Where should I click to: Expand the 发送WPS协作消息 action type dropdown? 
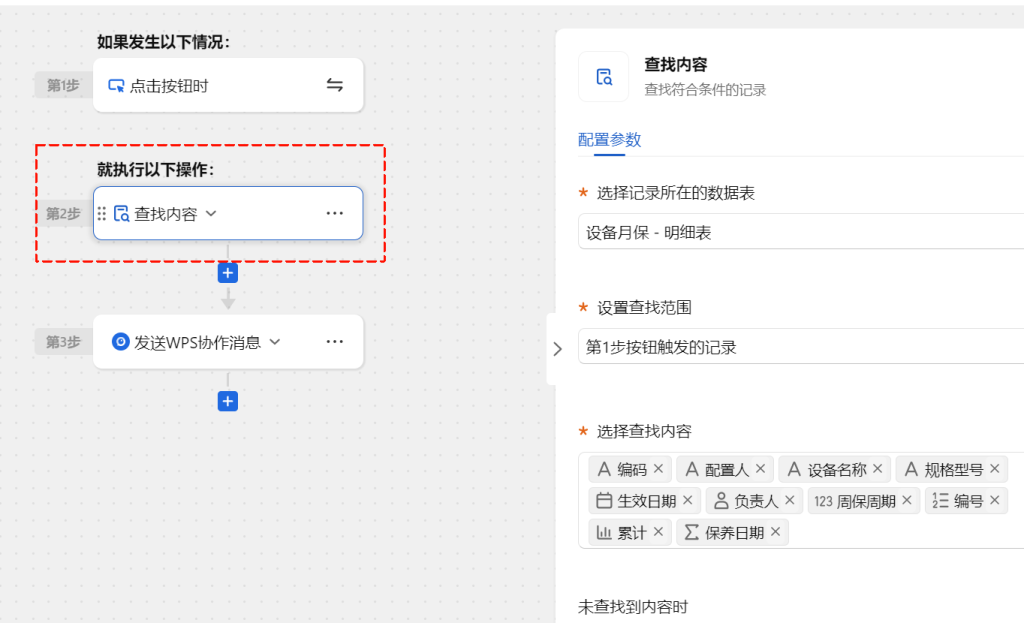coord(275,342)
